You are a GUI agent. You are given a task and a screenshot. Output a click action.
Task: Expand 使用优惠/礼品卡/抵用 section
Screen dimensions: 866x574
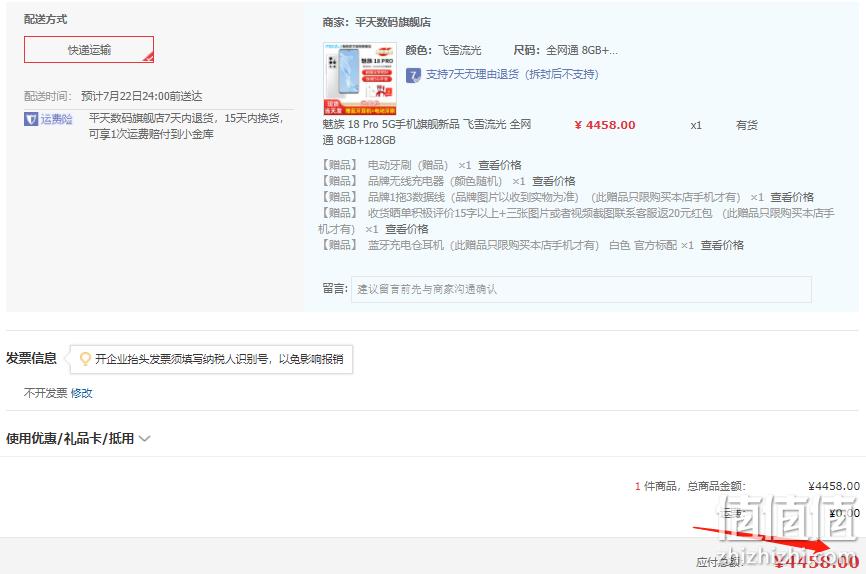[78, 439]
